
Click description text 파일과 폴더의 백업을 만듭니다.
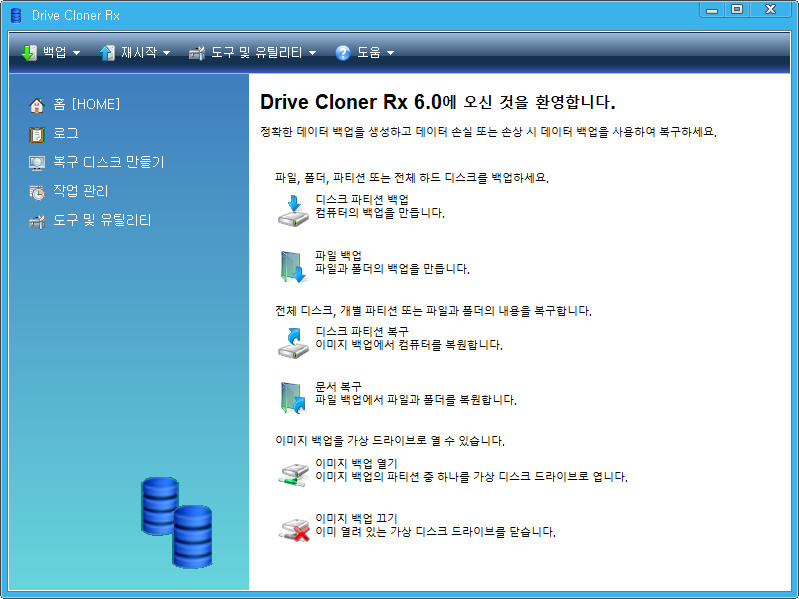[392, 269]
